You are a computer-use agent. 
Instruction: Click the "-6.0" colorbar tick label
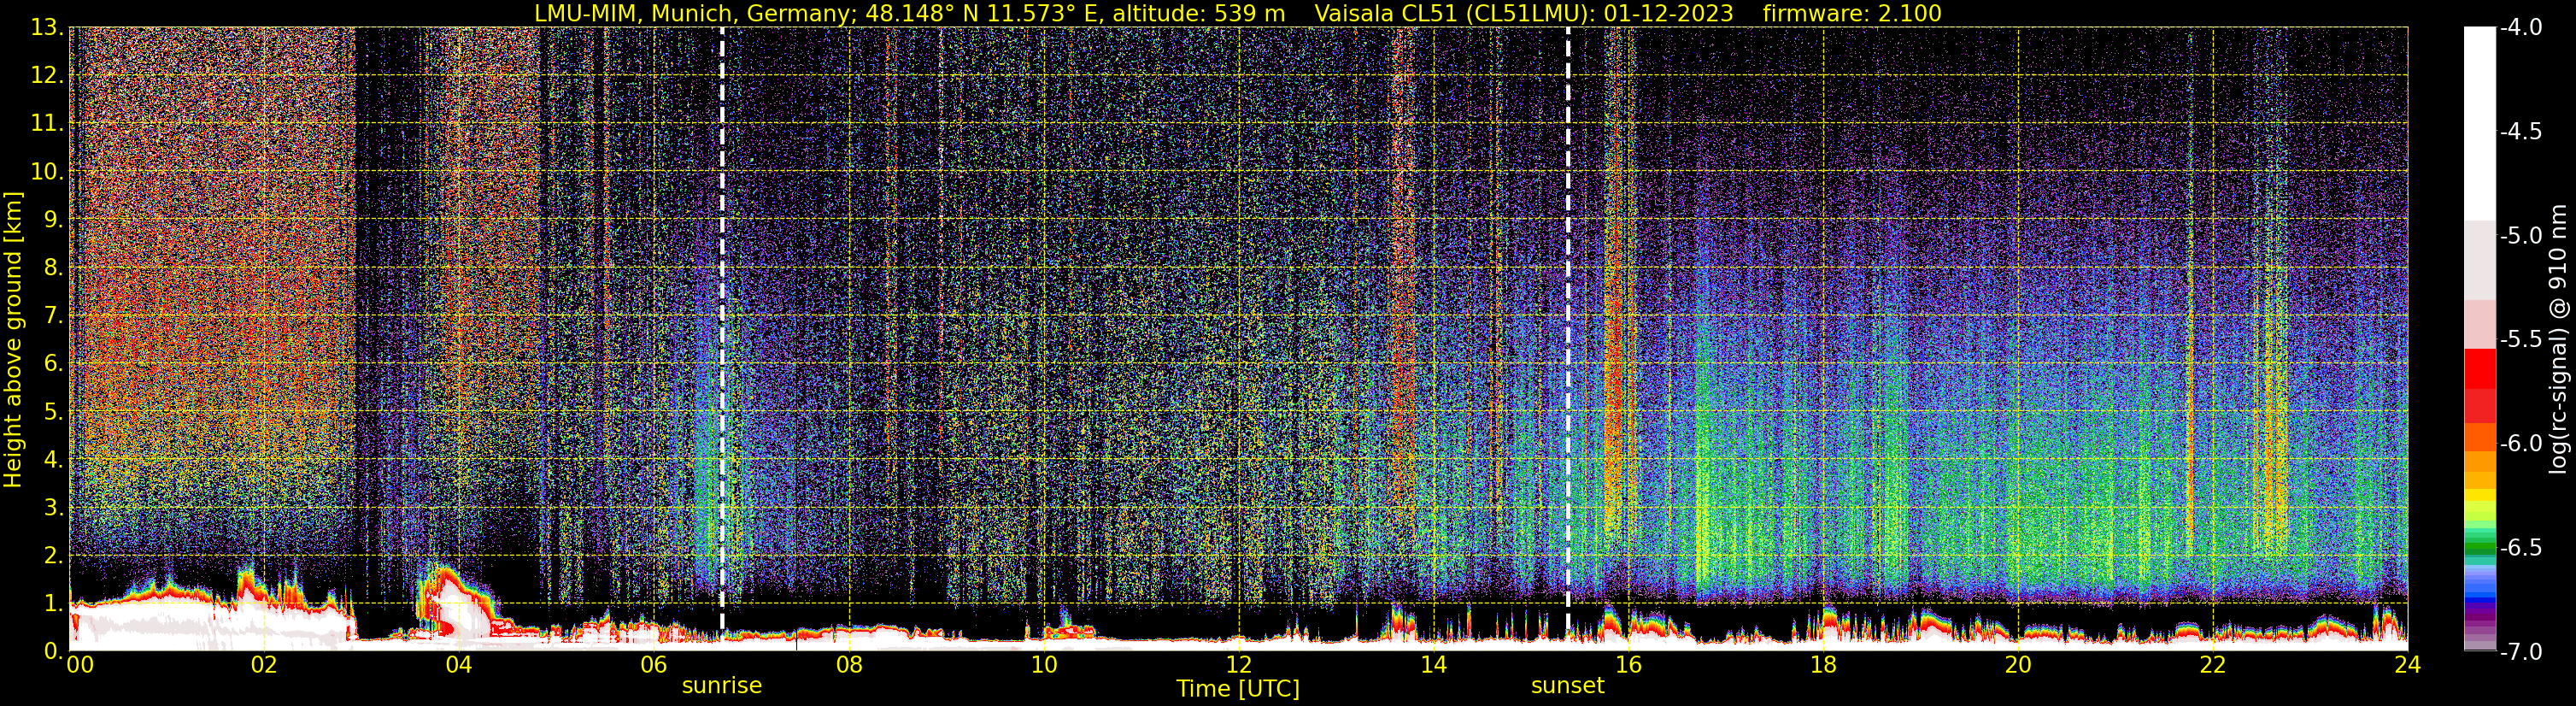pos(2520,443)
